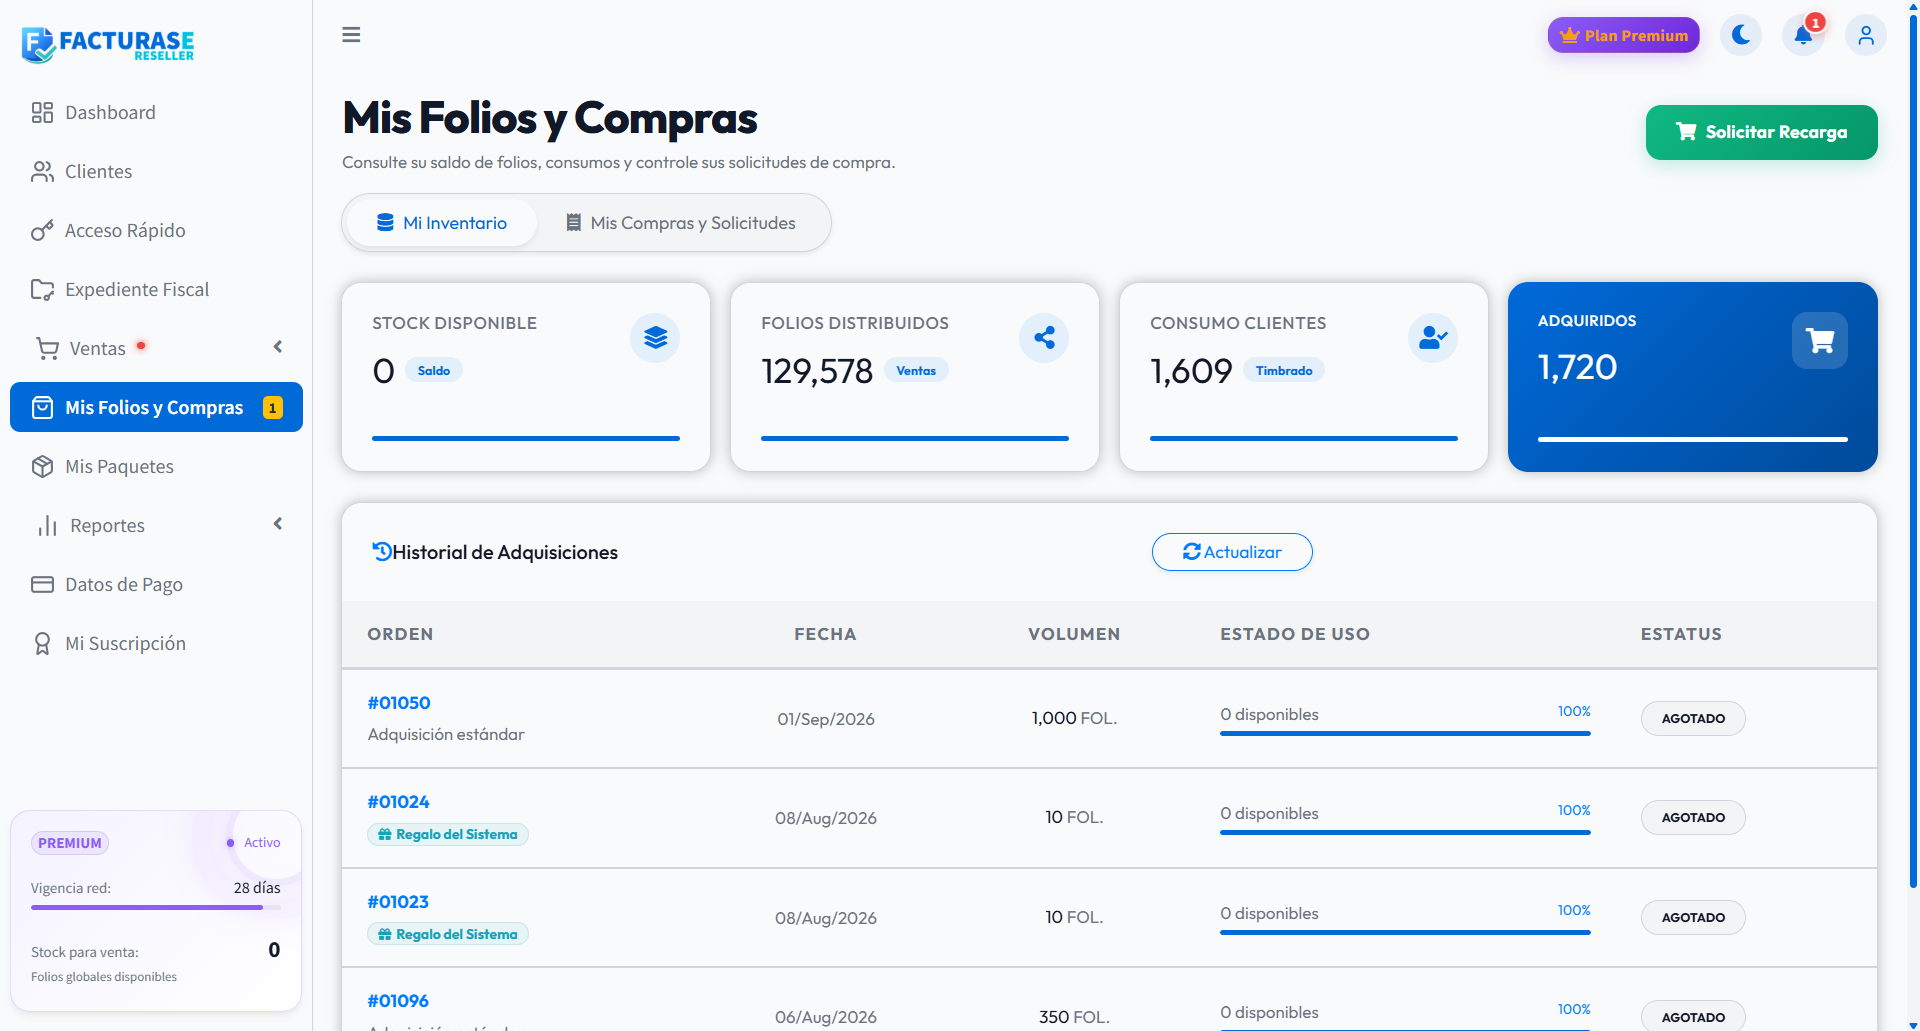
Task: Open the Mi Inventario tab
Action: click(x=441, y=223)
